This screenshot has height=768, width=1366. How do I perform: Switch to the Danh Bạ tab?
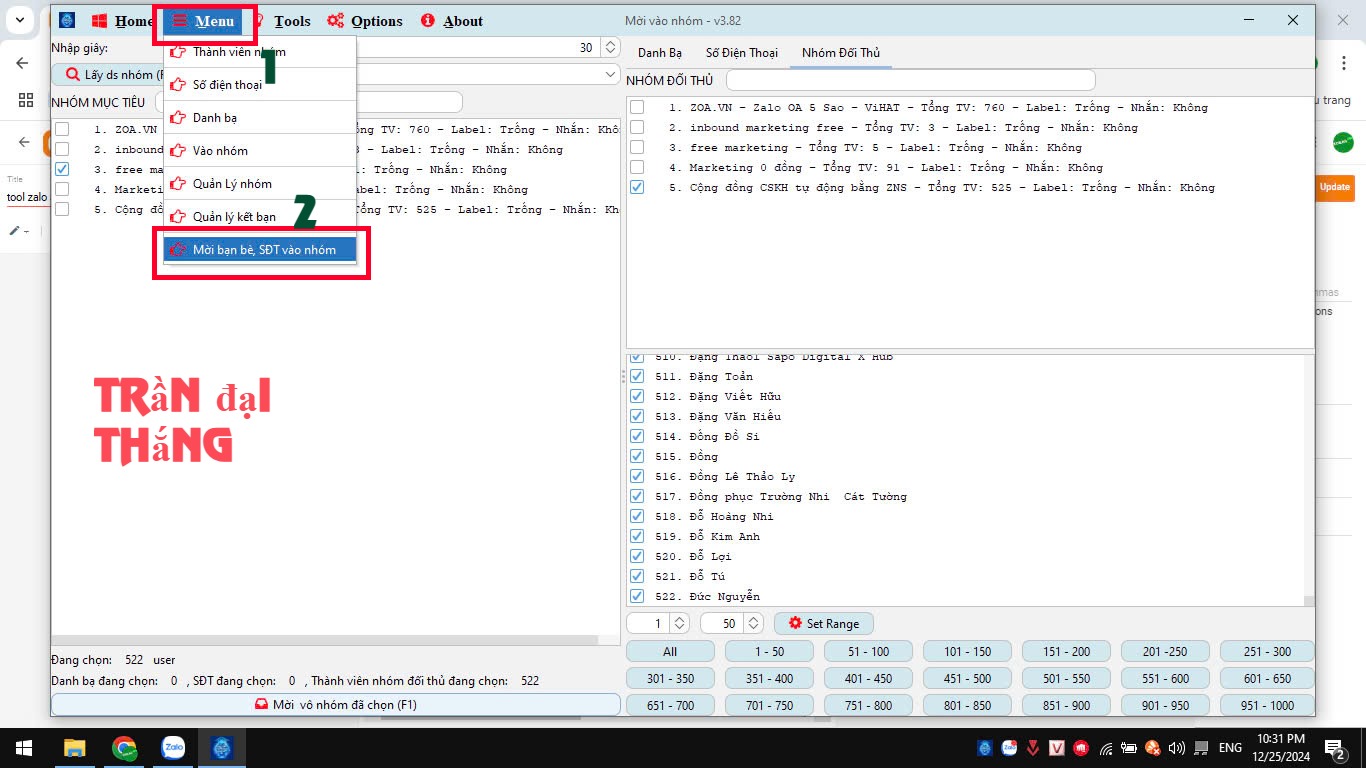coord(659,53)
